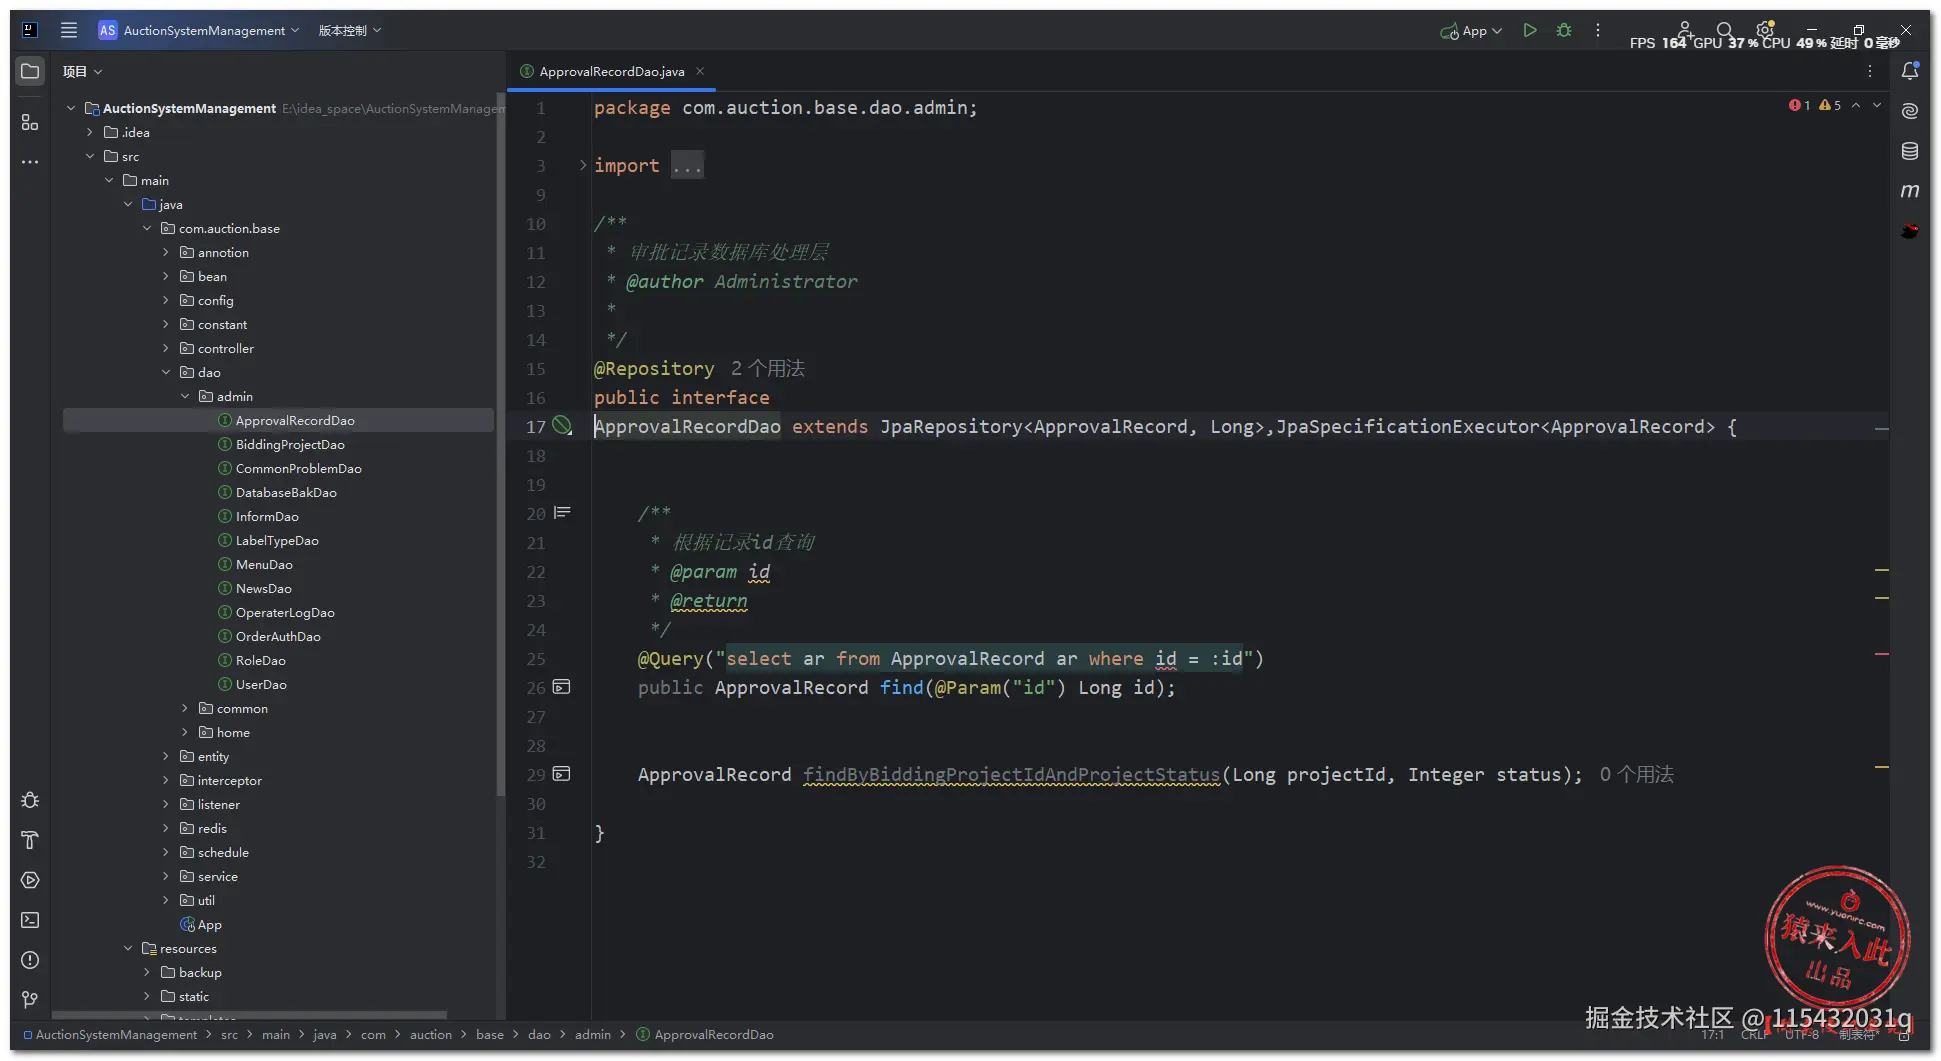Select BiddingProjectDao in project tree
This screenshot has height=1061, width=1941.
pos(290,444)
